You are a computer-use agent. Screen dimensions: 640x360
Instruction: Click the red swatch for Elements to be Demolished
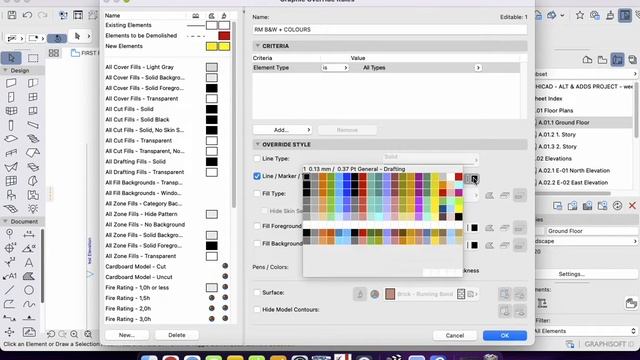tap(224, 36)
